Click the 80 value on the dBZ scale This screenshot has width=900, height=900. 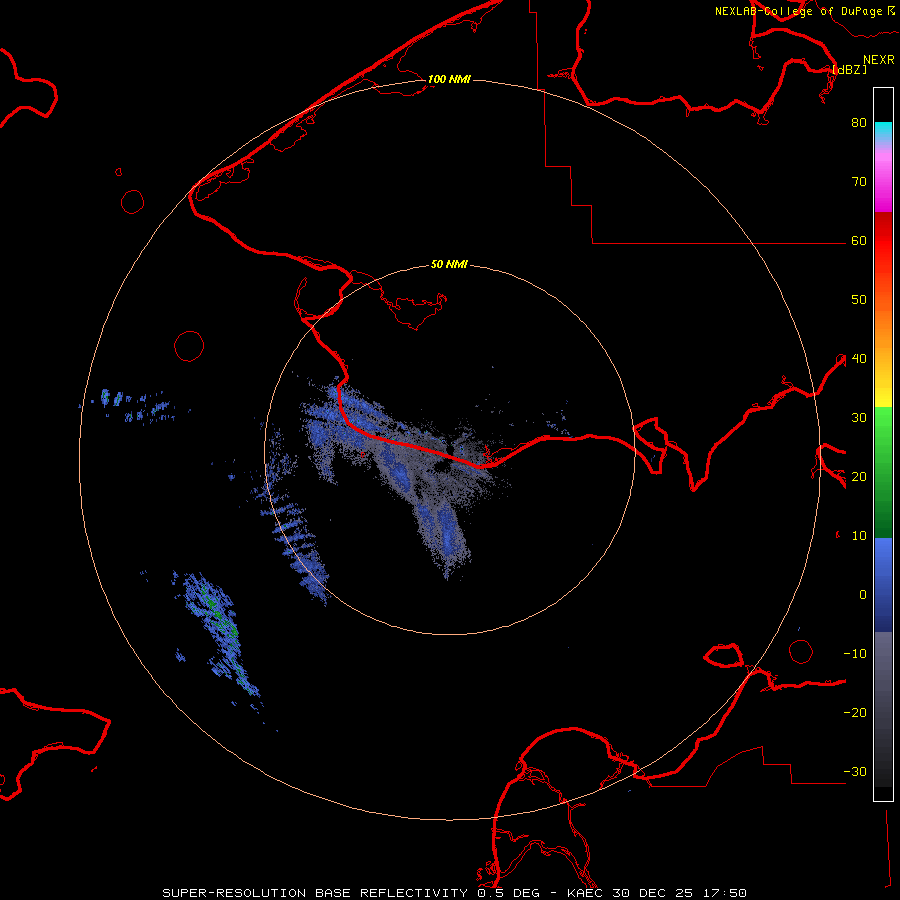coord(859,122)
